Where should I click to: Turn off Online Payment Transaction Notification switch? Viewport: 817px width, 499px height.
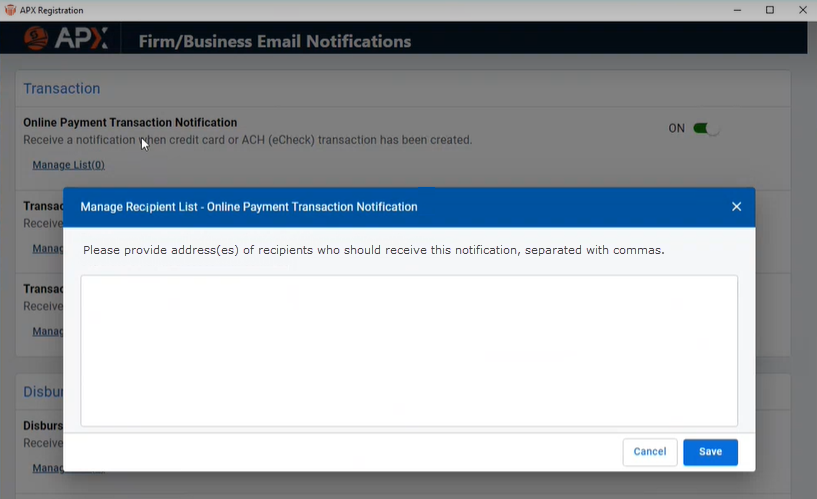706,128
